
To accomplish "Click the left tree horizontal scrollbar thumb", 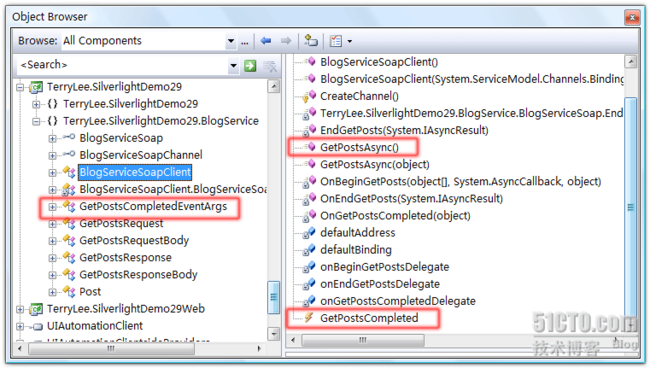I will (111, 349).
